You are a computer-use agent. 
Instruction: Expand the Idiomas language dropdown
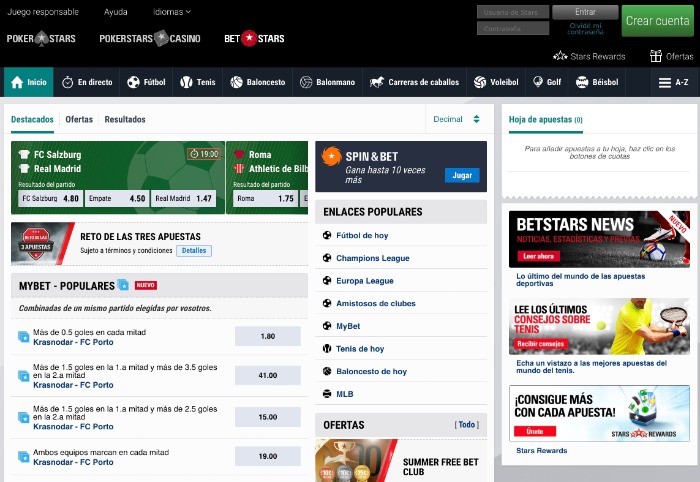point(172,12)
